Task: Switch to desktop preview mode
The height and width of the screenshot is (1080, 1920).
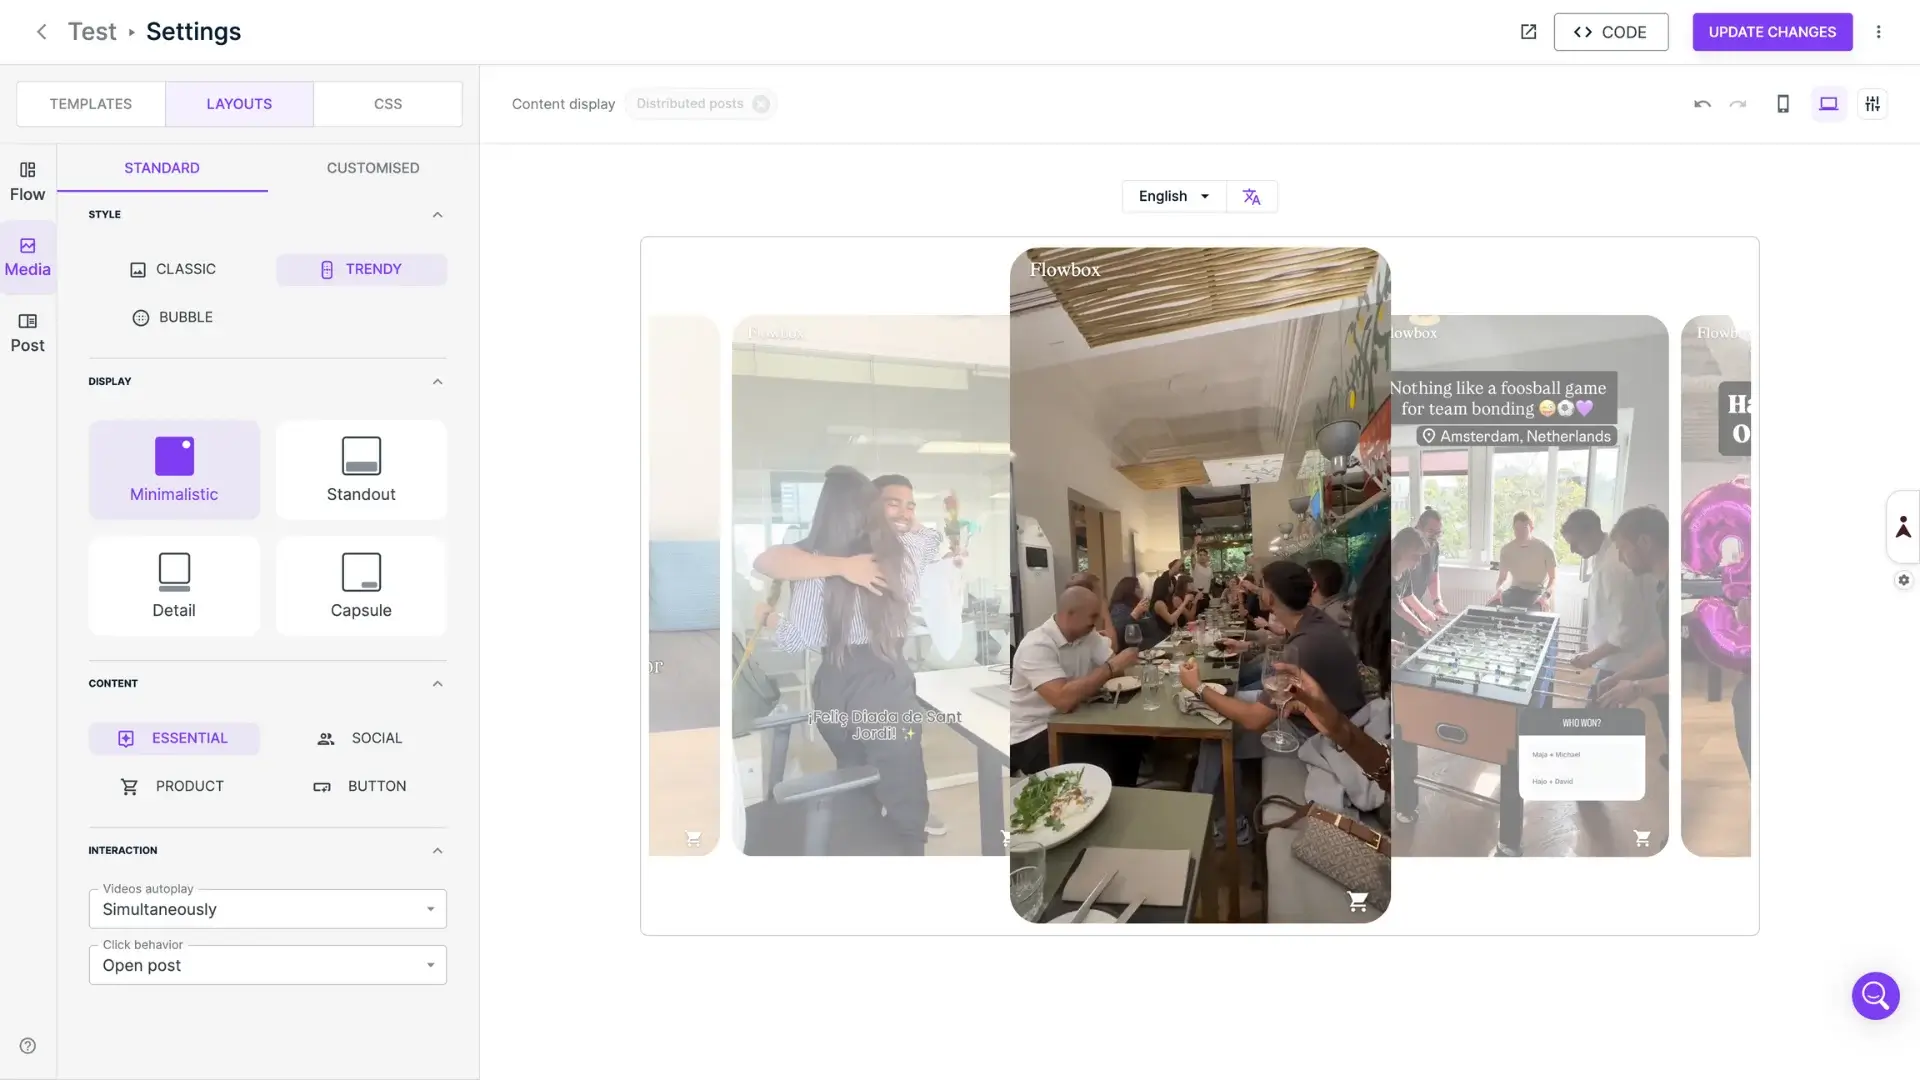Action: coord(1828,104)
